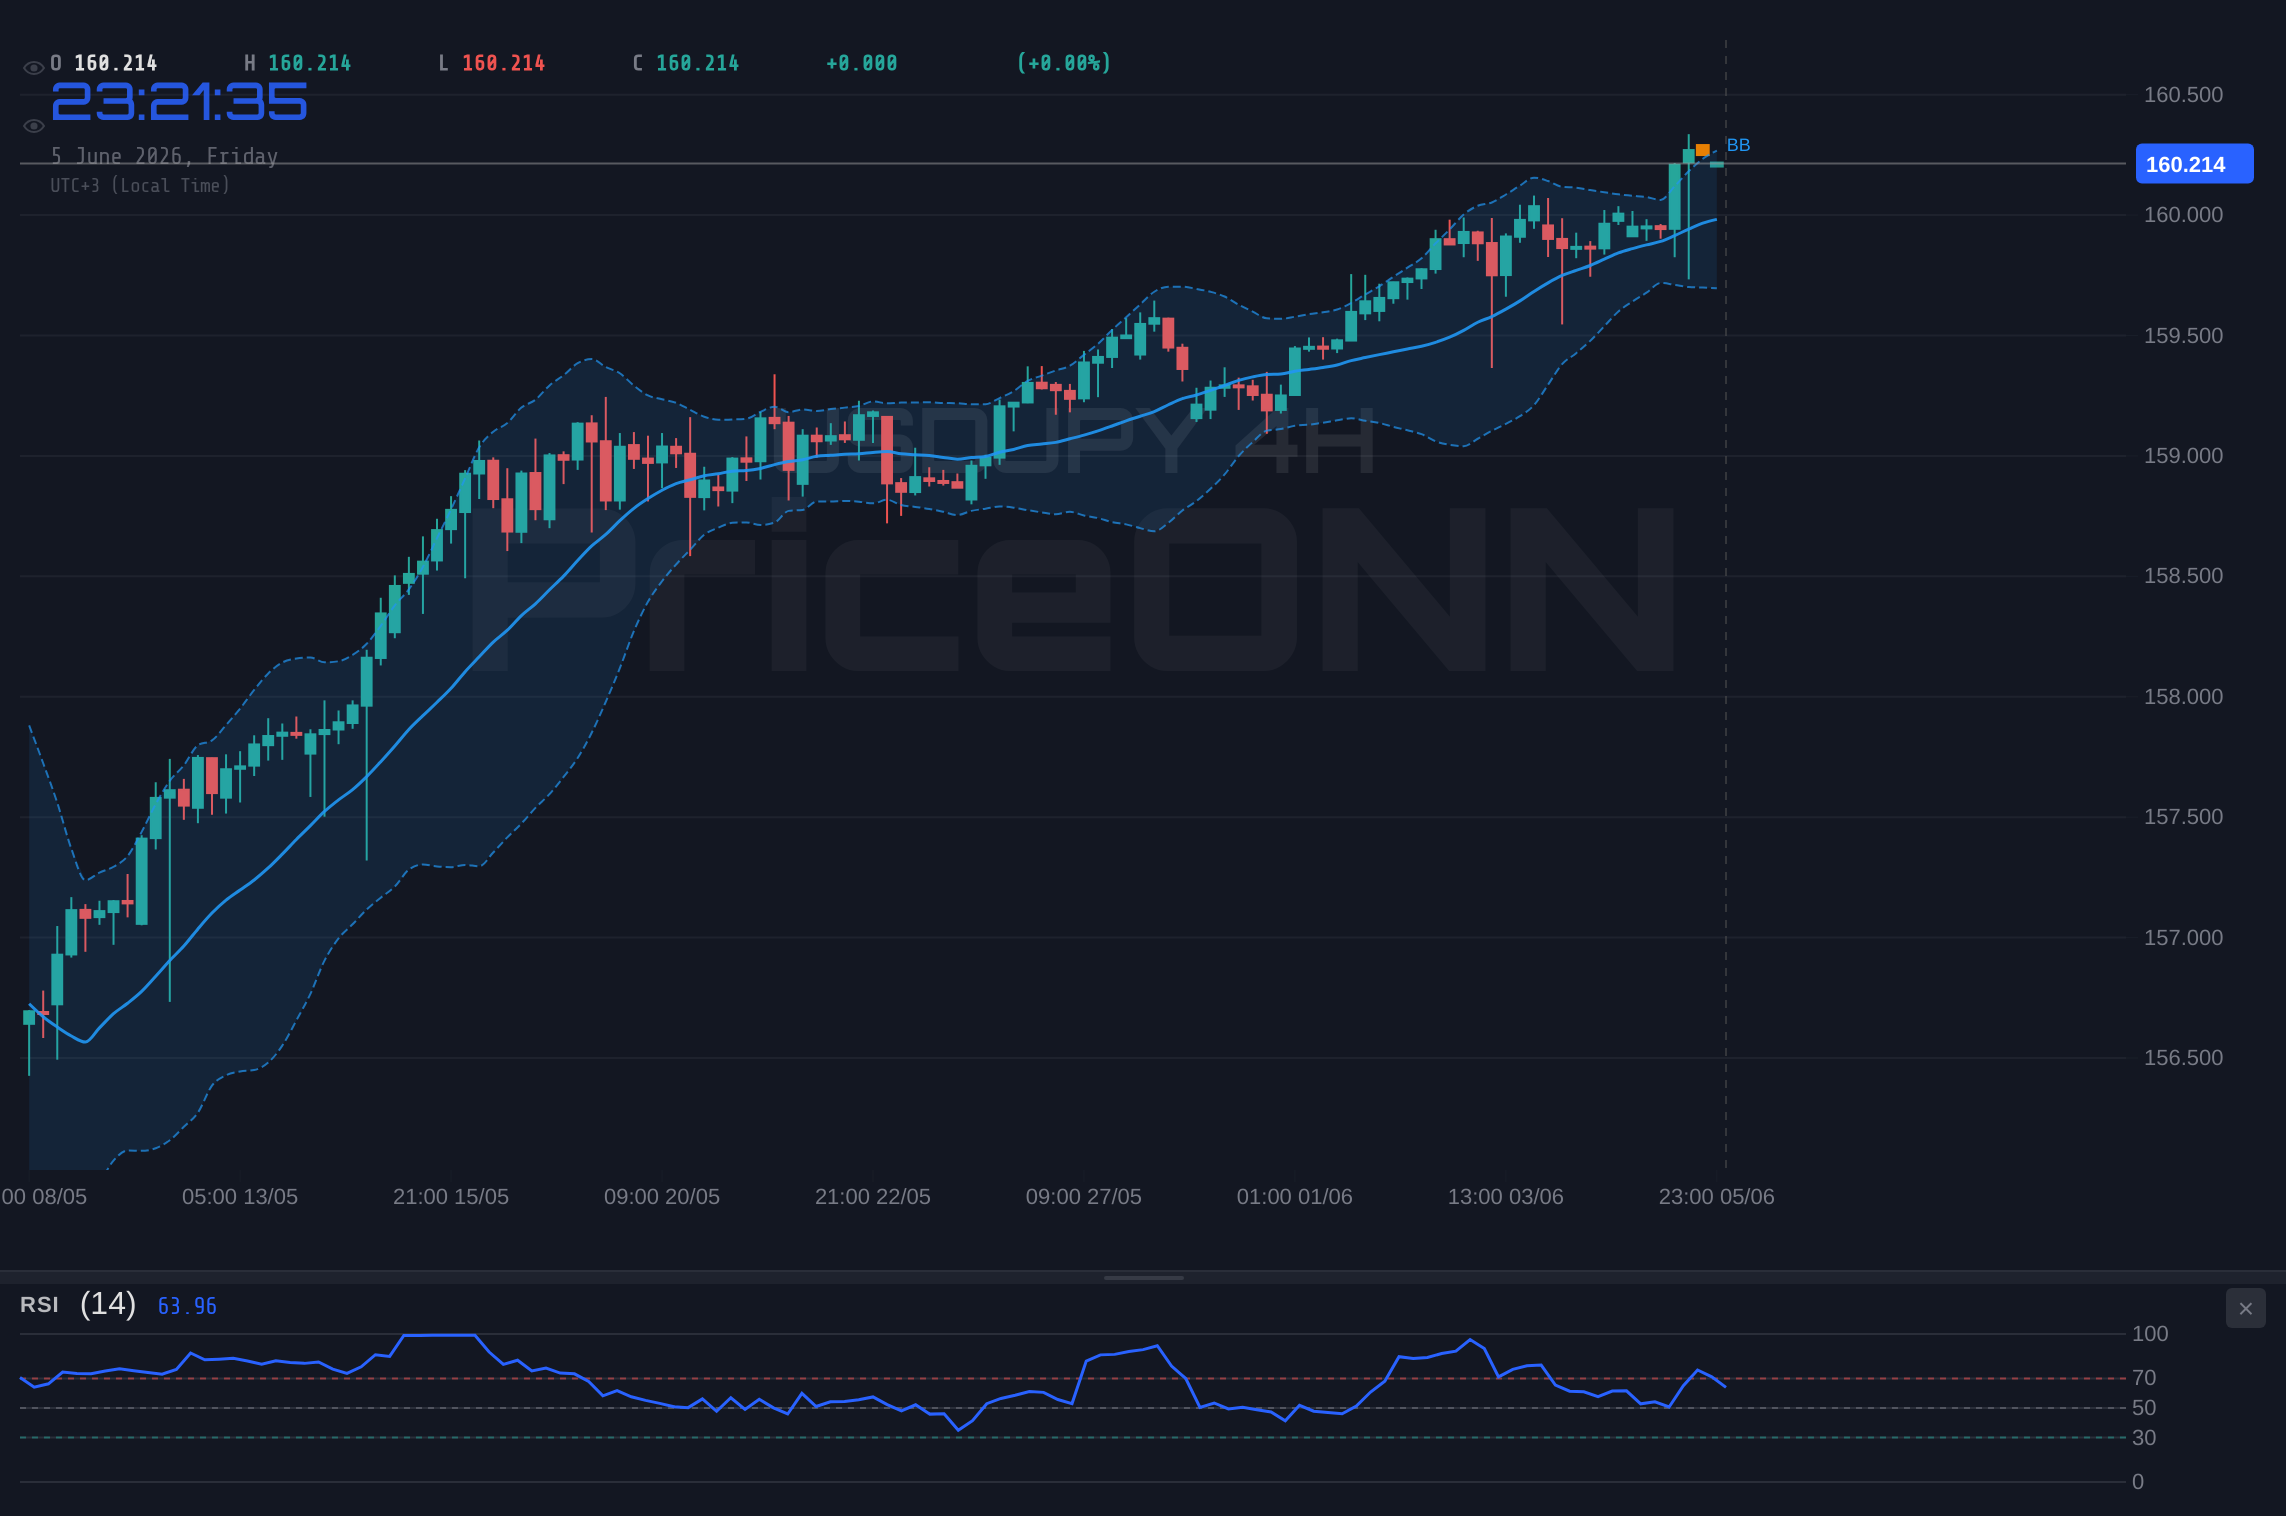Click the orange square marker near BB

pyautogui.click(x=1702, y=150)
